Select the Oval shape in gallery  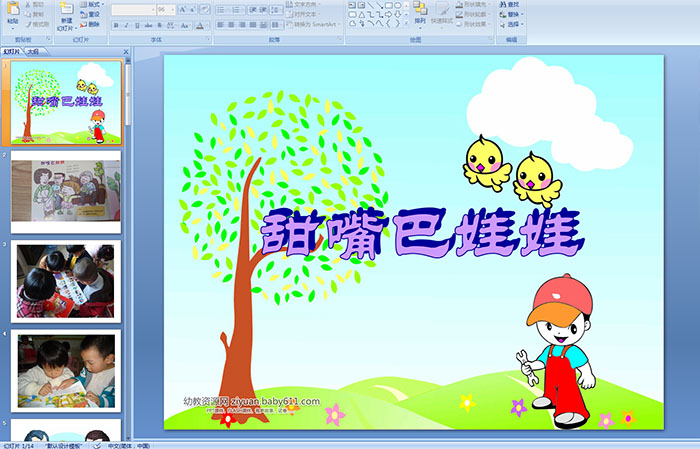pyautogui.click(x=398, y=5)
